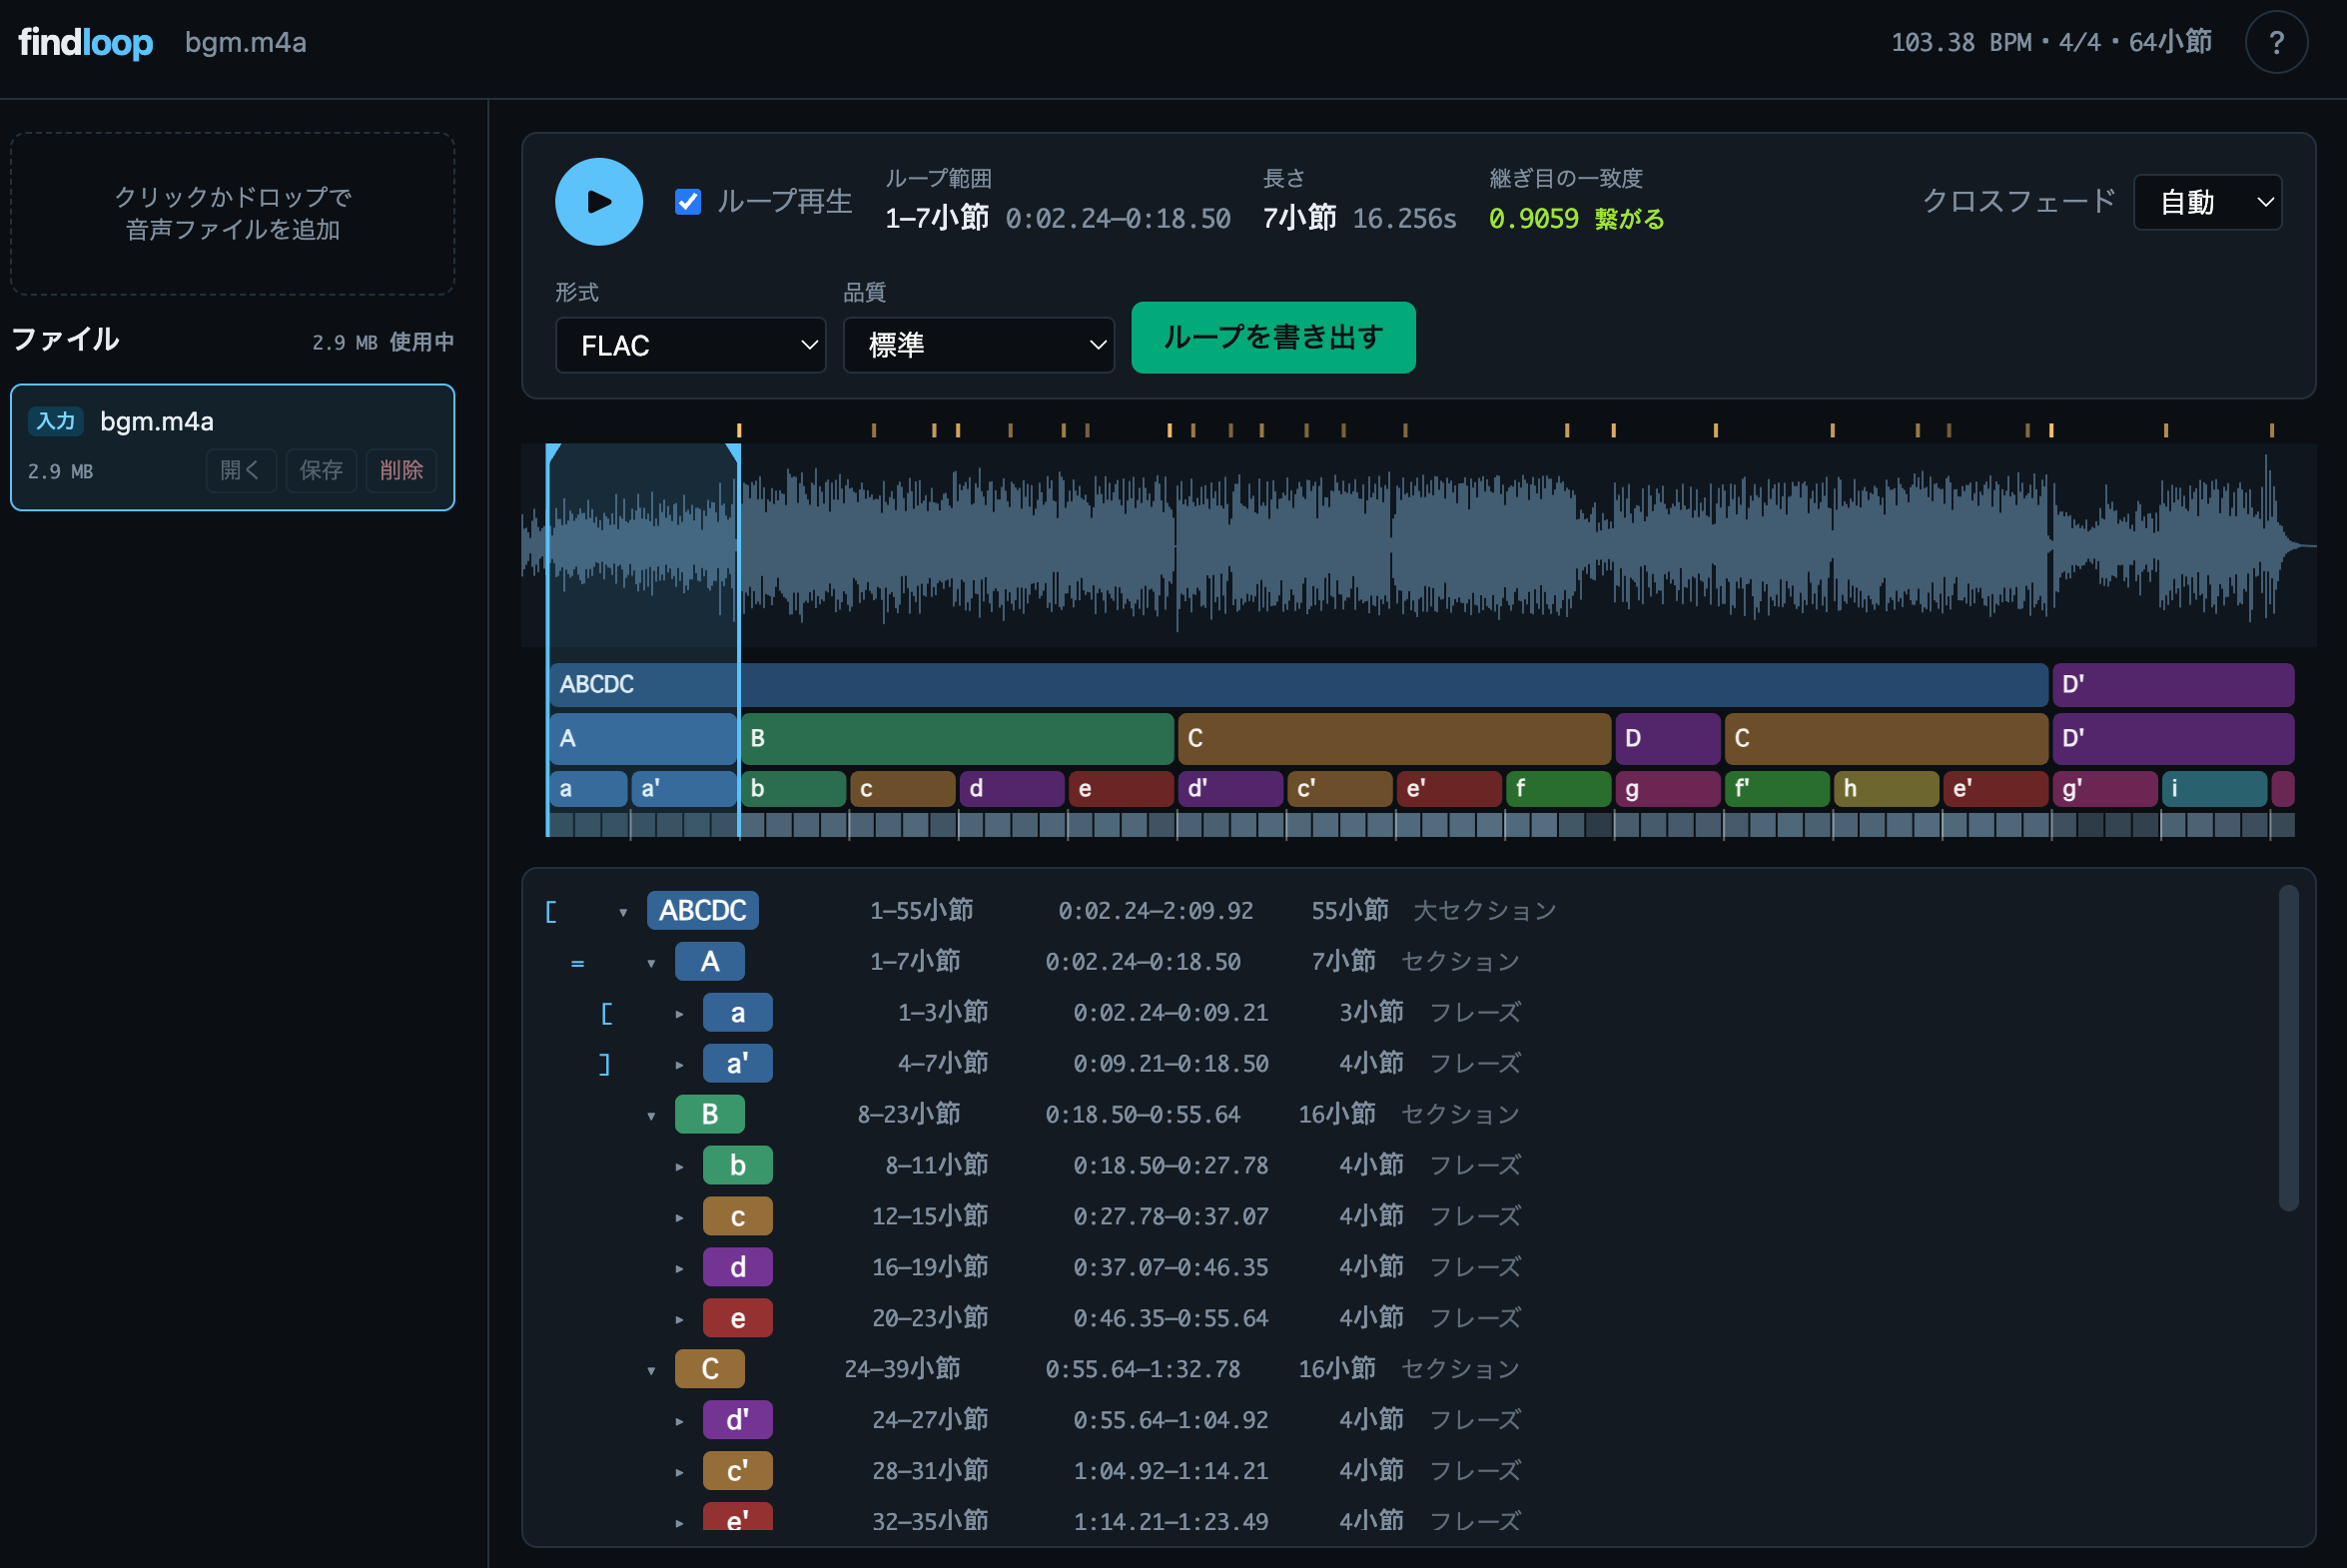Click the 保存 button for bgm.m4a
The width and height of the screenshot is (2347, 1568).
coord(321,469)
